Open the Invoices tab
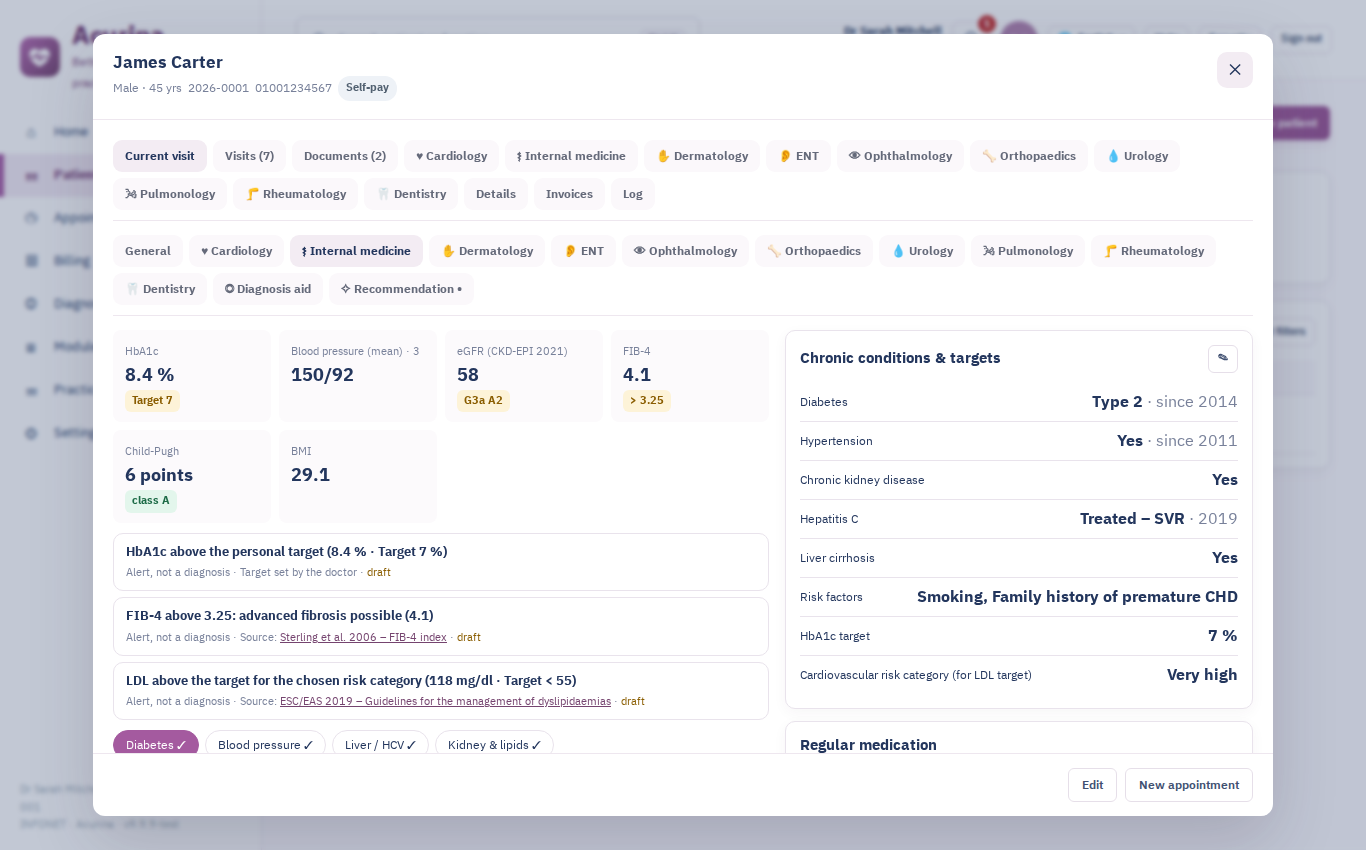1366x850 pixels. [x=569, y=194]
